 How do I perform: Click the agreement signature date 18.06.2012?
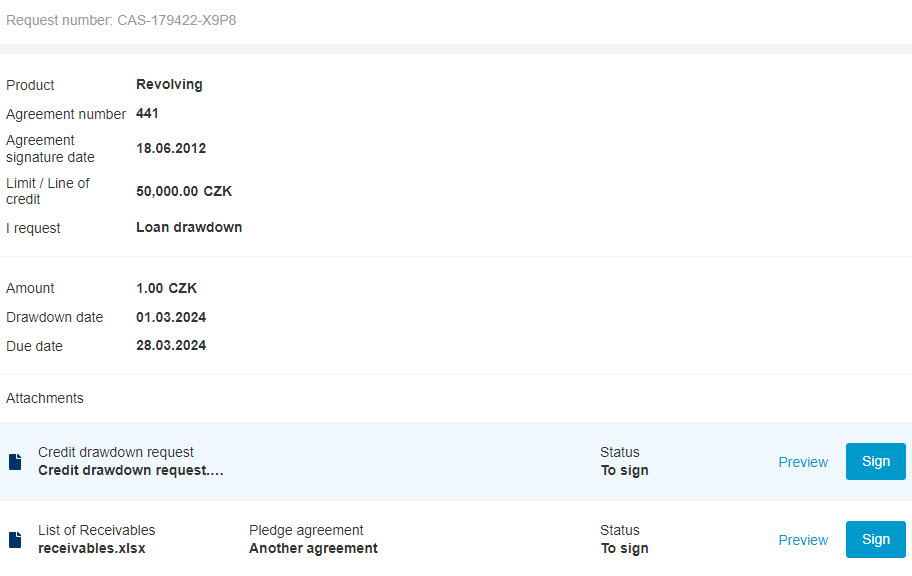[171, 148]
